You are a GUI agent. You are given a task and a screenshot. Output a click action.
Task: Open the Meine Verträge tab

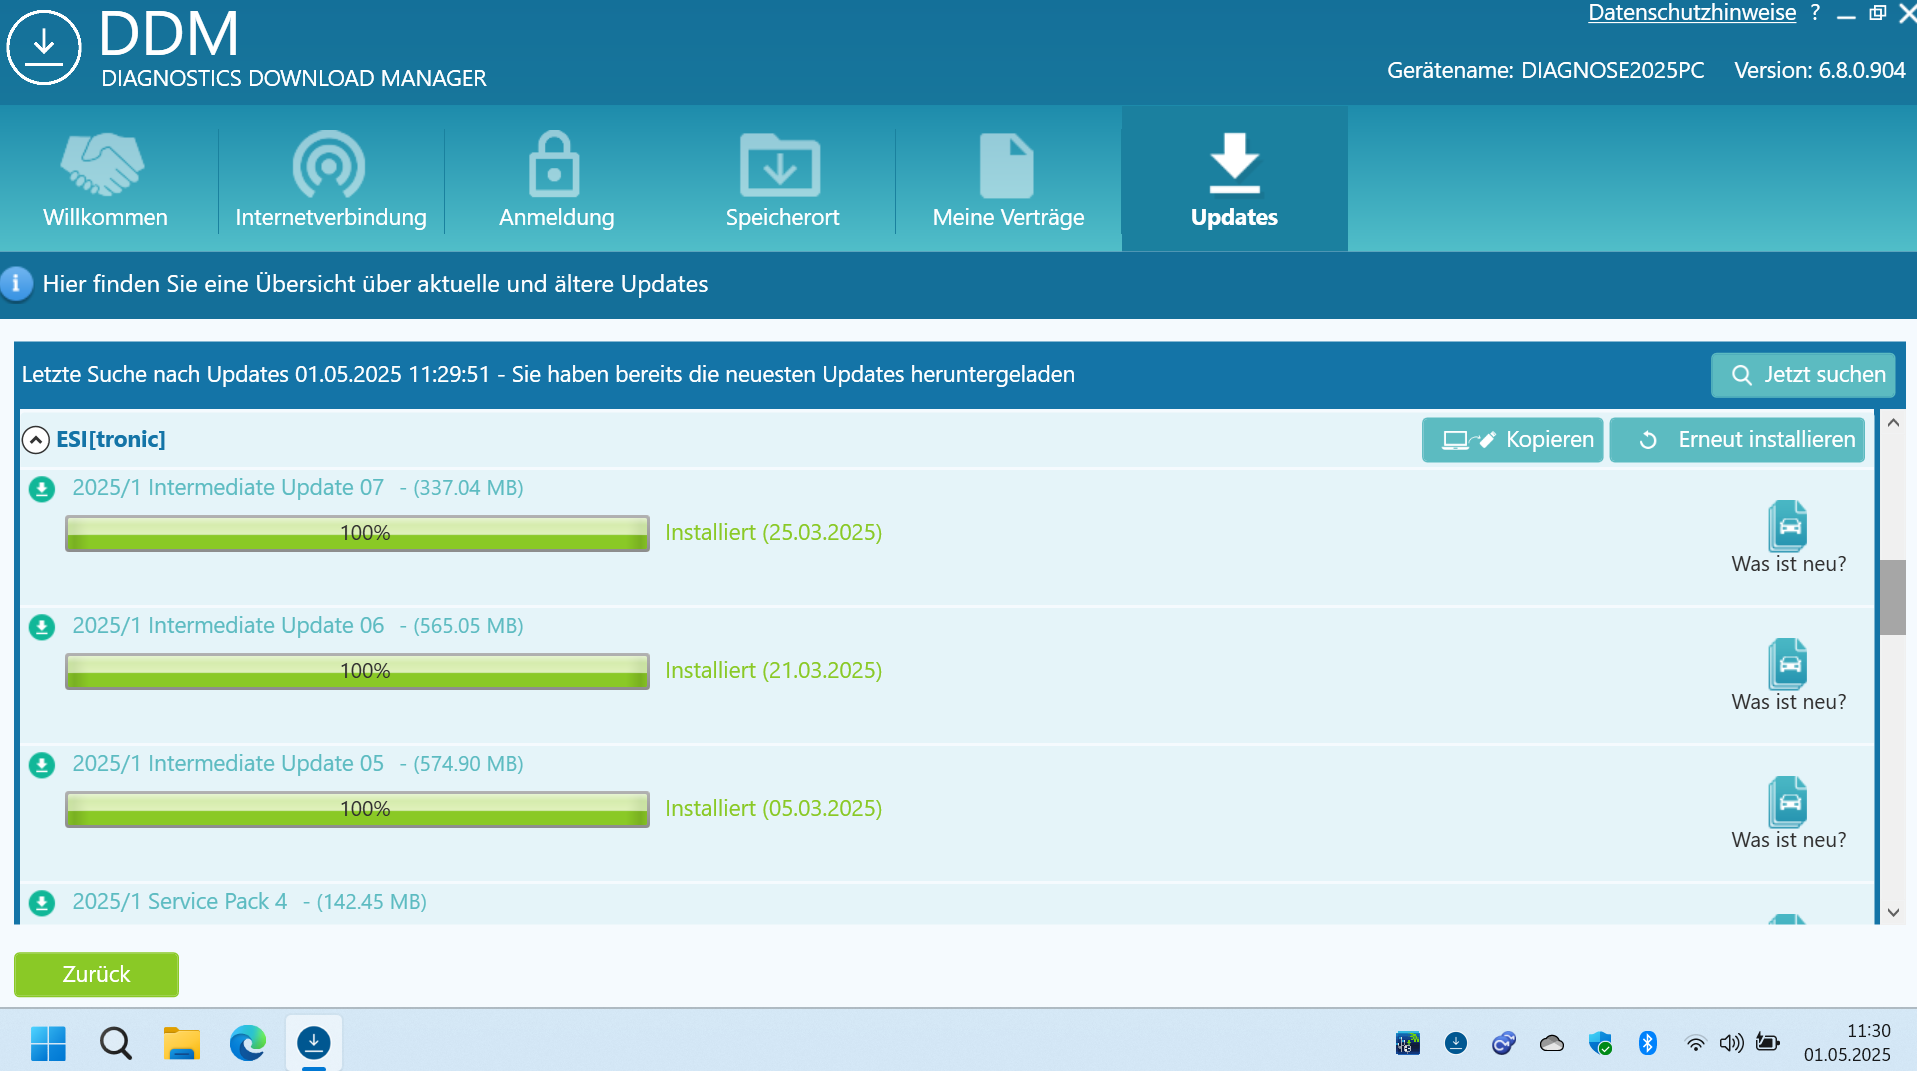(1008, 179)
